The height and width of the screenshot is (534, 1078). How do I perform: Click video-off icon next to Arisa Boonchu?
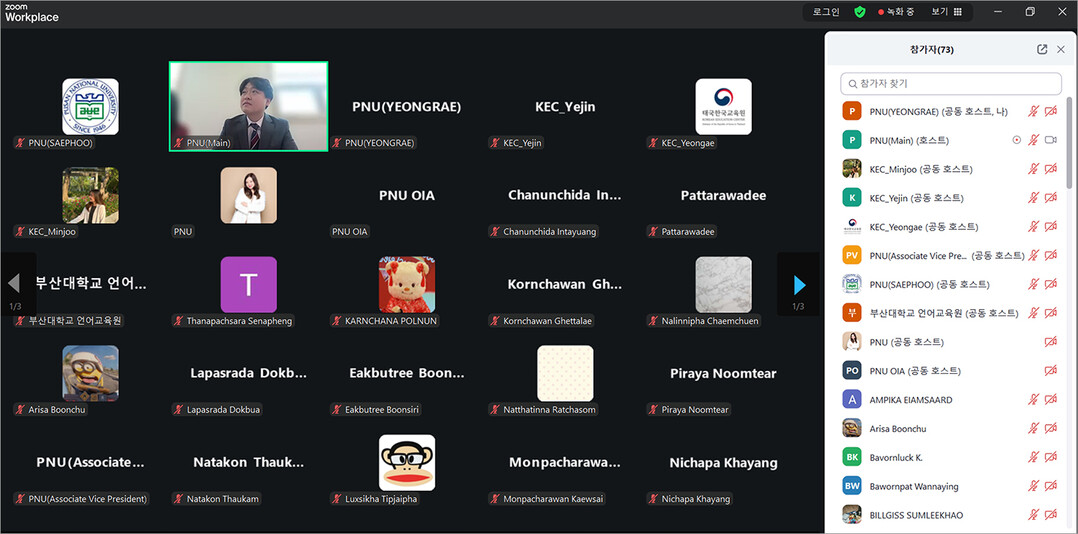[x=1051, y=429]
